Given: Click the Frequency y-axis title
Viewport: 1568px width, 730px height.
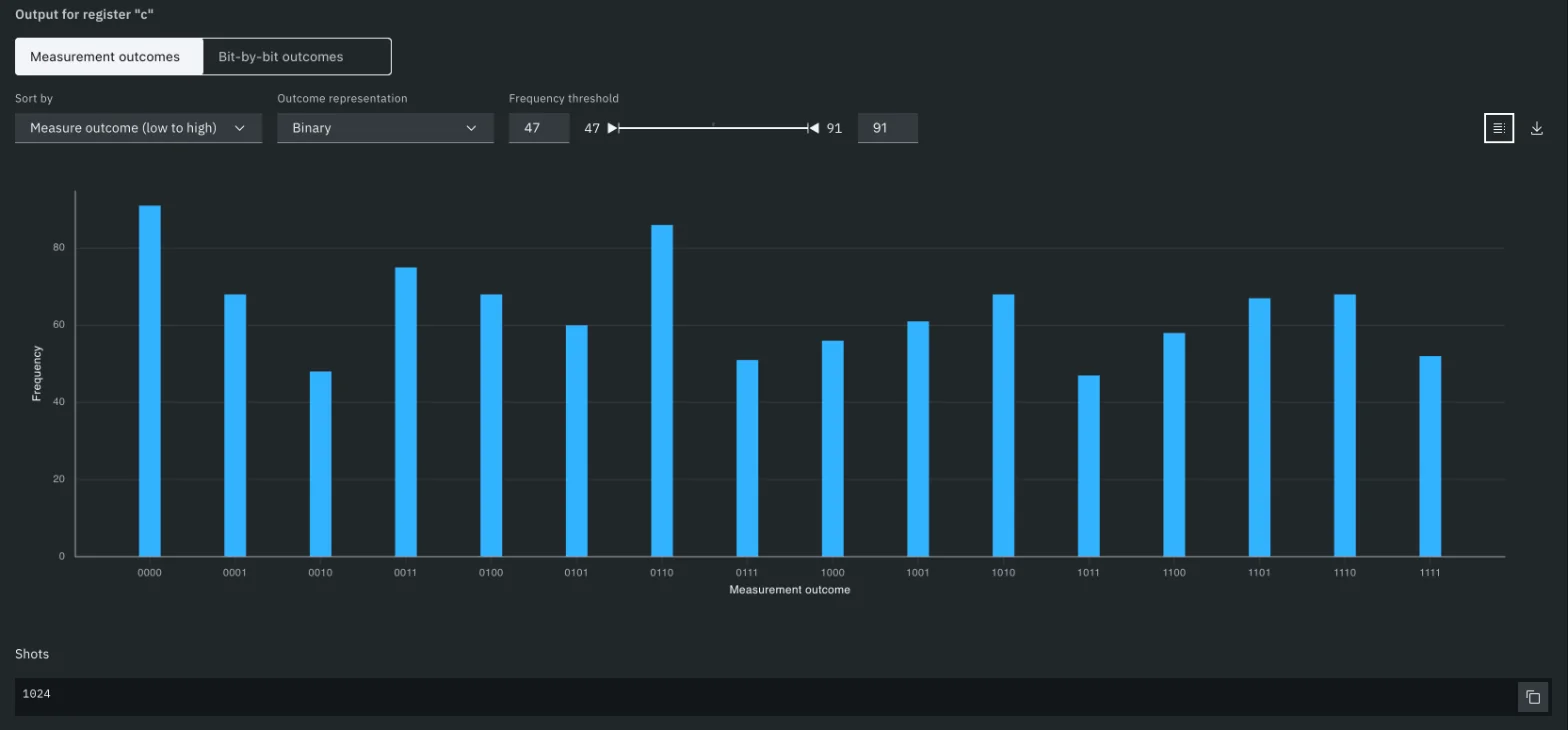Looking at the screenshot, I should coord(37,373).
